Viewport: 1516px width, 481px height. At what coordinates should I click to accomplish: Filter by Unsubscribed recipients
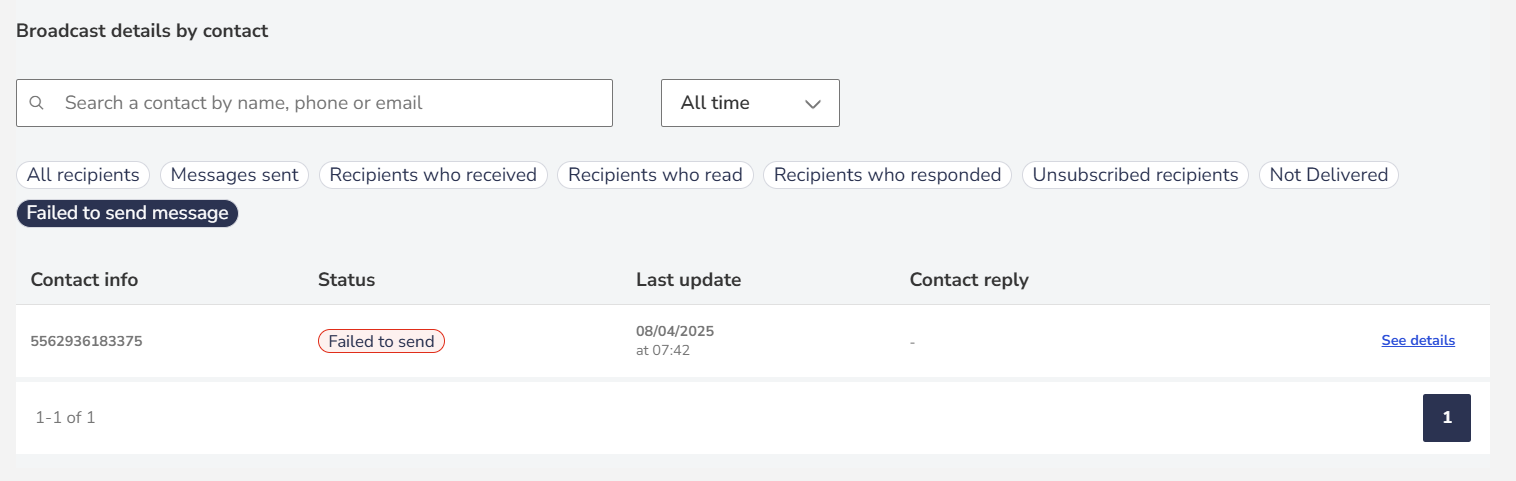tap(1135, 175)
